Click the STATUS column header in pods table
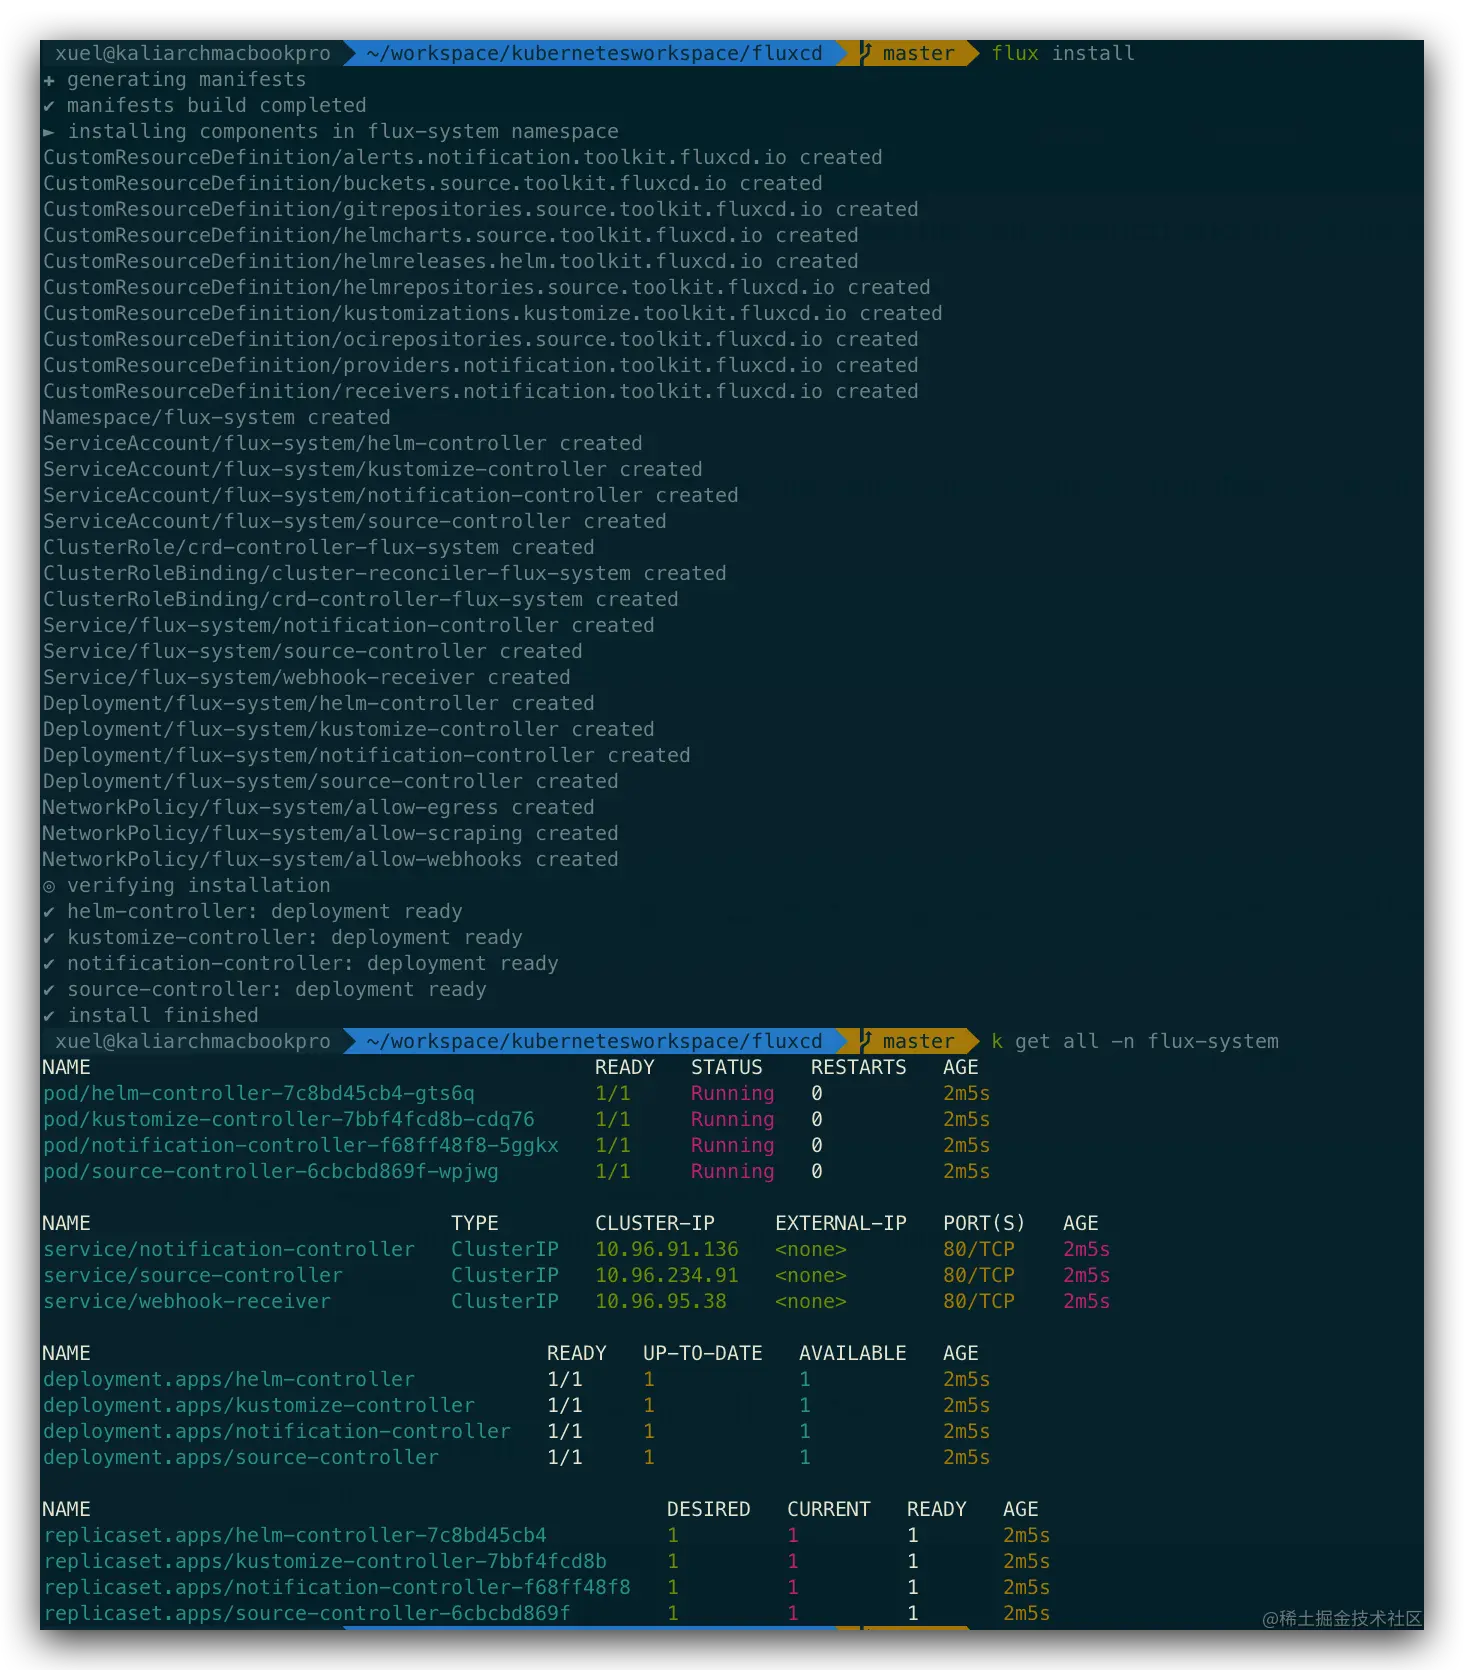 pos(727,1067)
